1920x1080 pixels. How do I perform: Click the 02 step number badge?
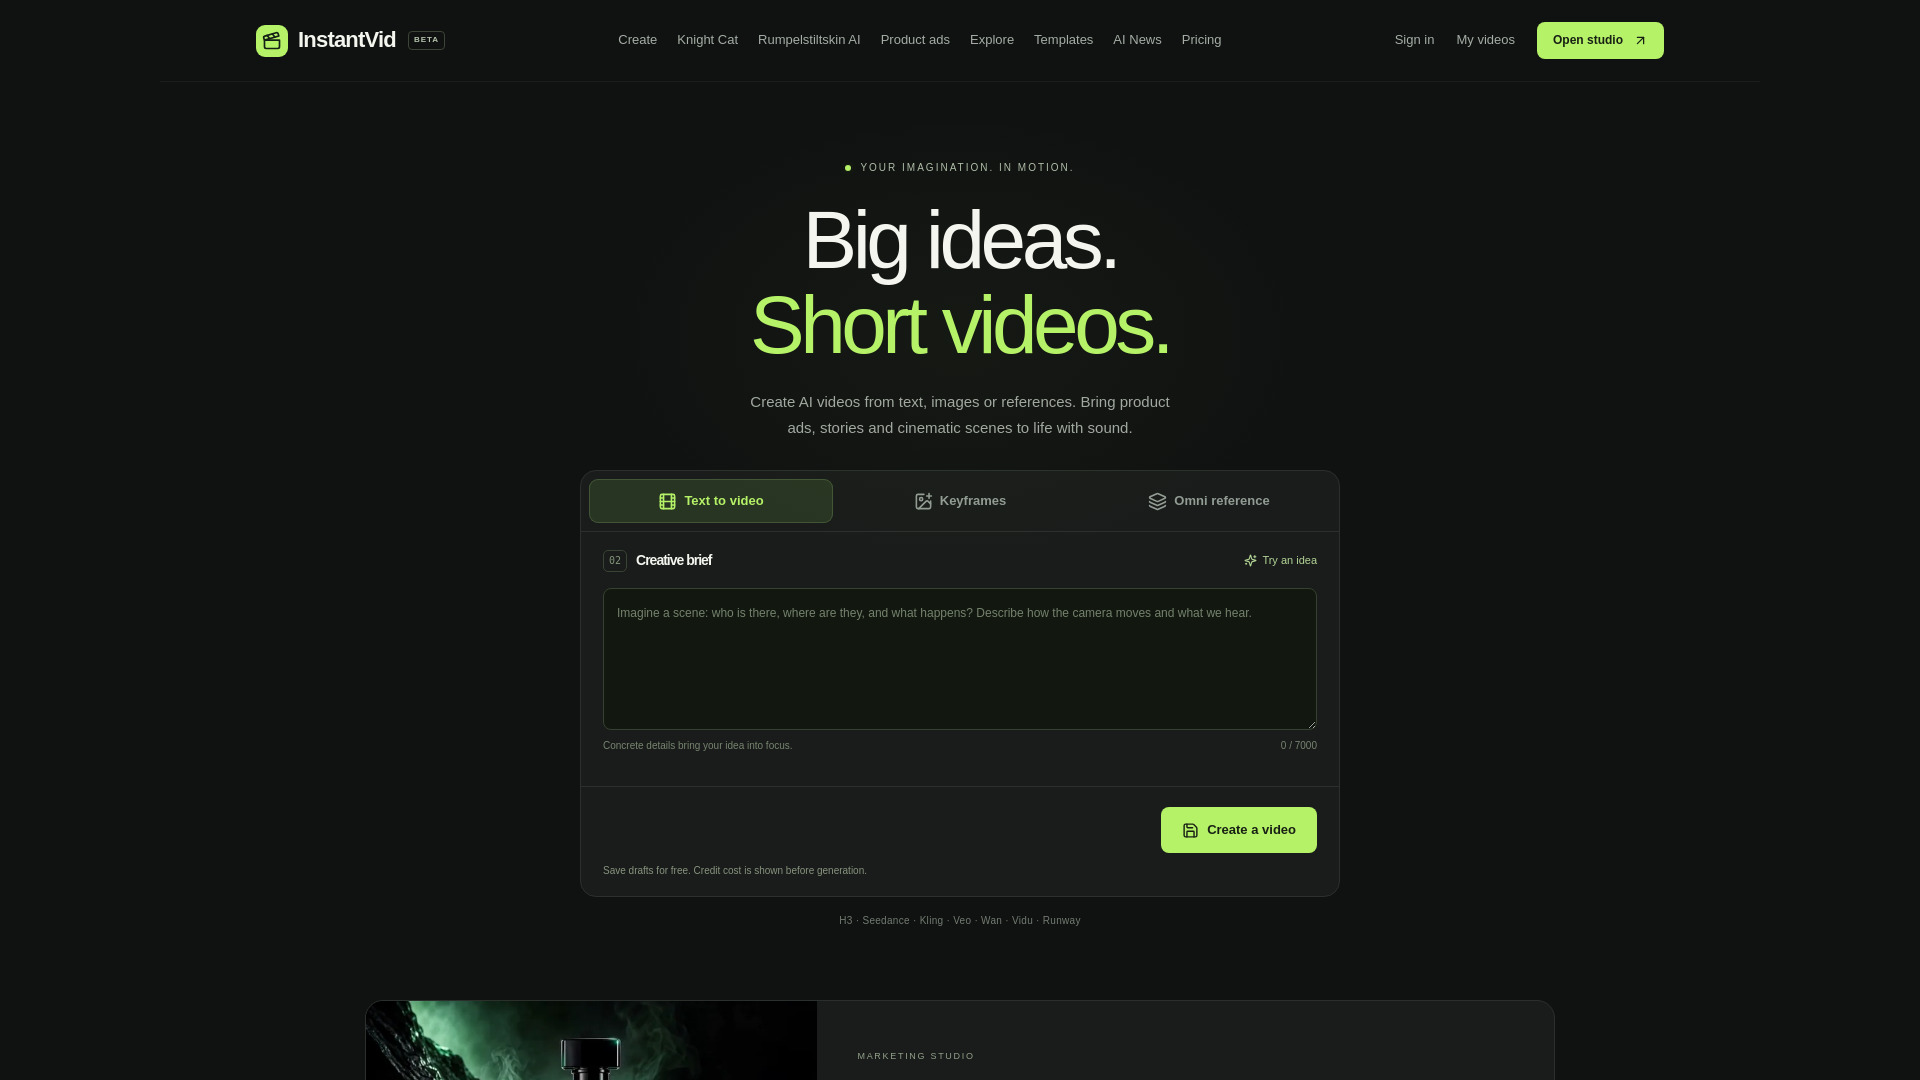point(615,561)
